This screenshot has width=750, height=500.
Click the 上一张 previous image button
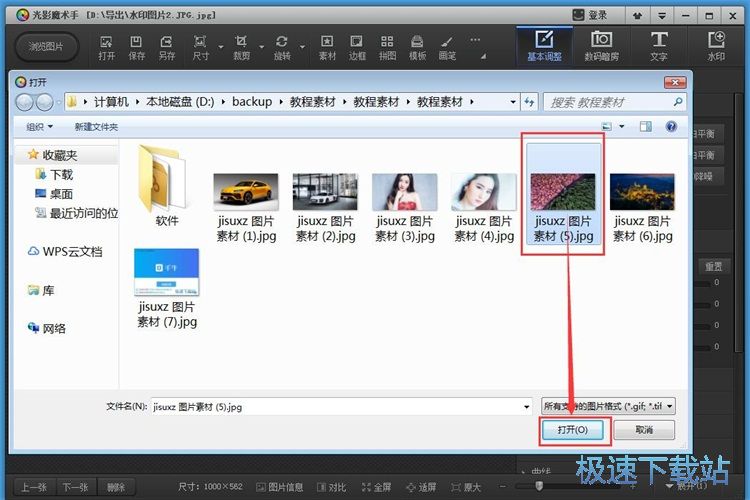click(x=33, y=487)
